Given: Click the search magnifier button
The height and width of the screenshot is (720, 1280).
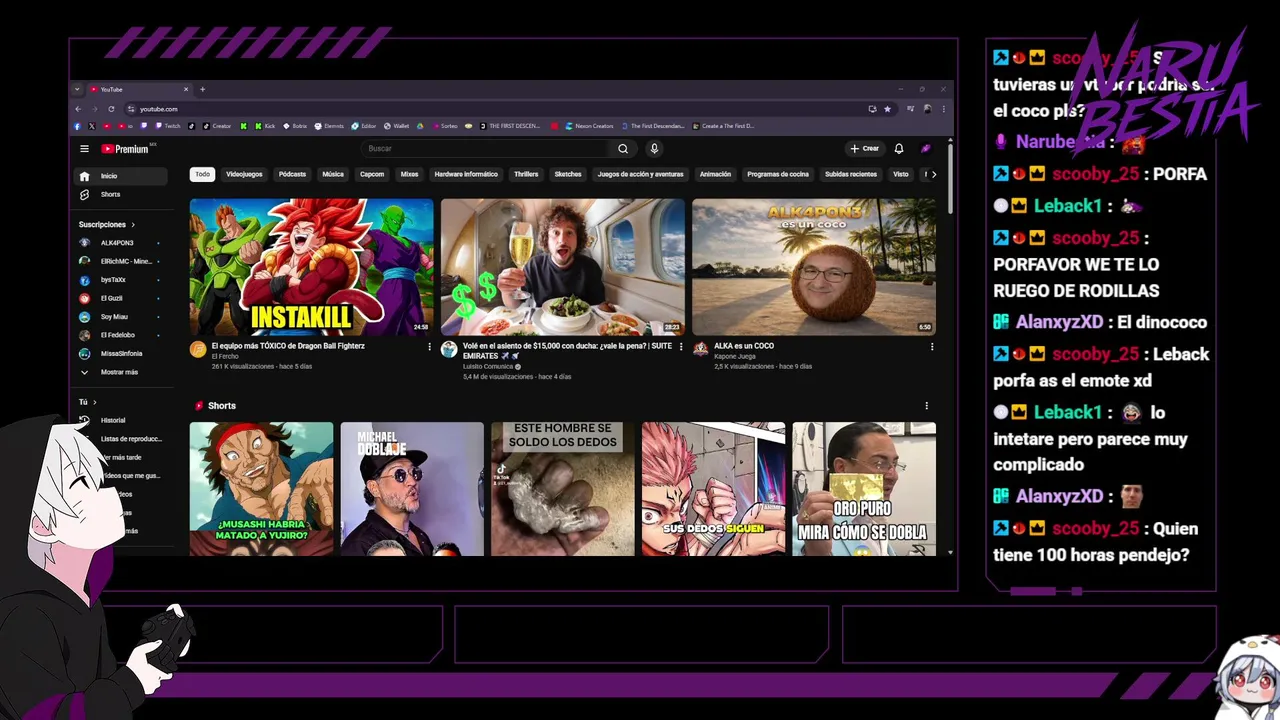Looking at the screenshot, I should tap(622, 149).
